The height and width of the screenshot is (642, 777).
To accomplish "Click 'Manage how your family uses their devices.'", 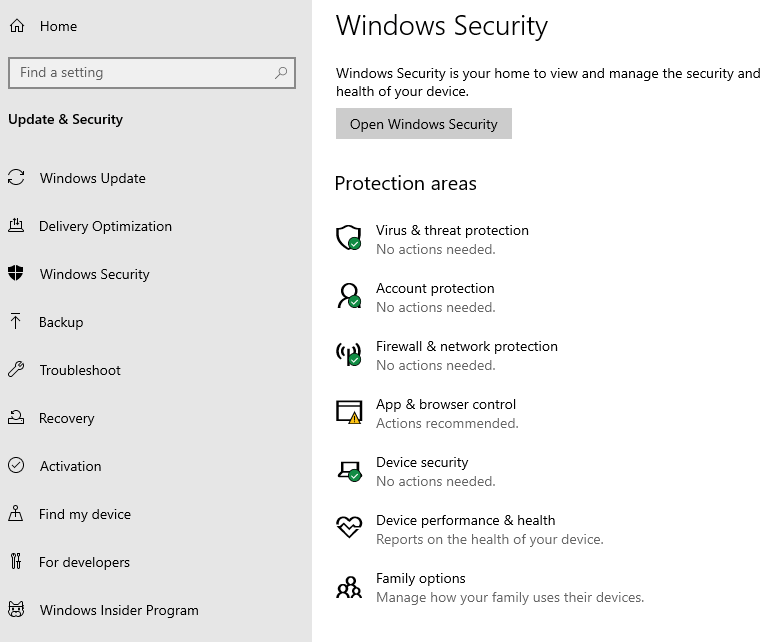I will pos(510,597).
